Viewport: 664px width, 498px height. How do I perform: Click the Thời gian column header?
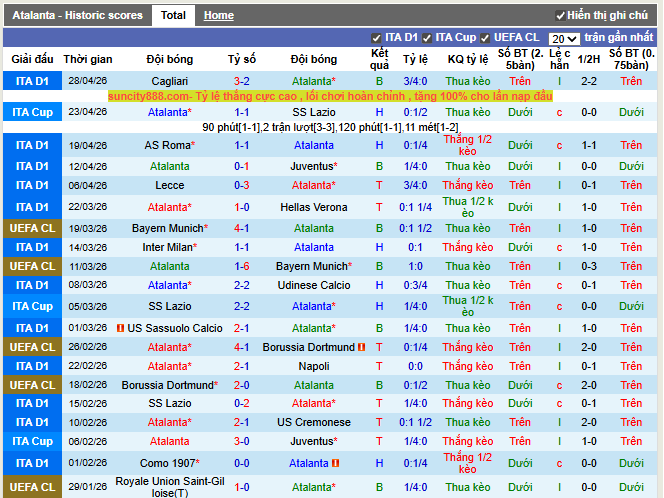88,59
